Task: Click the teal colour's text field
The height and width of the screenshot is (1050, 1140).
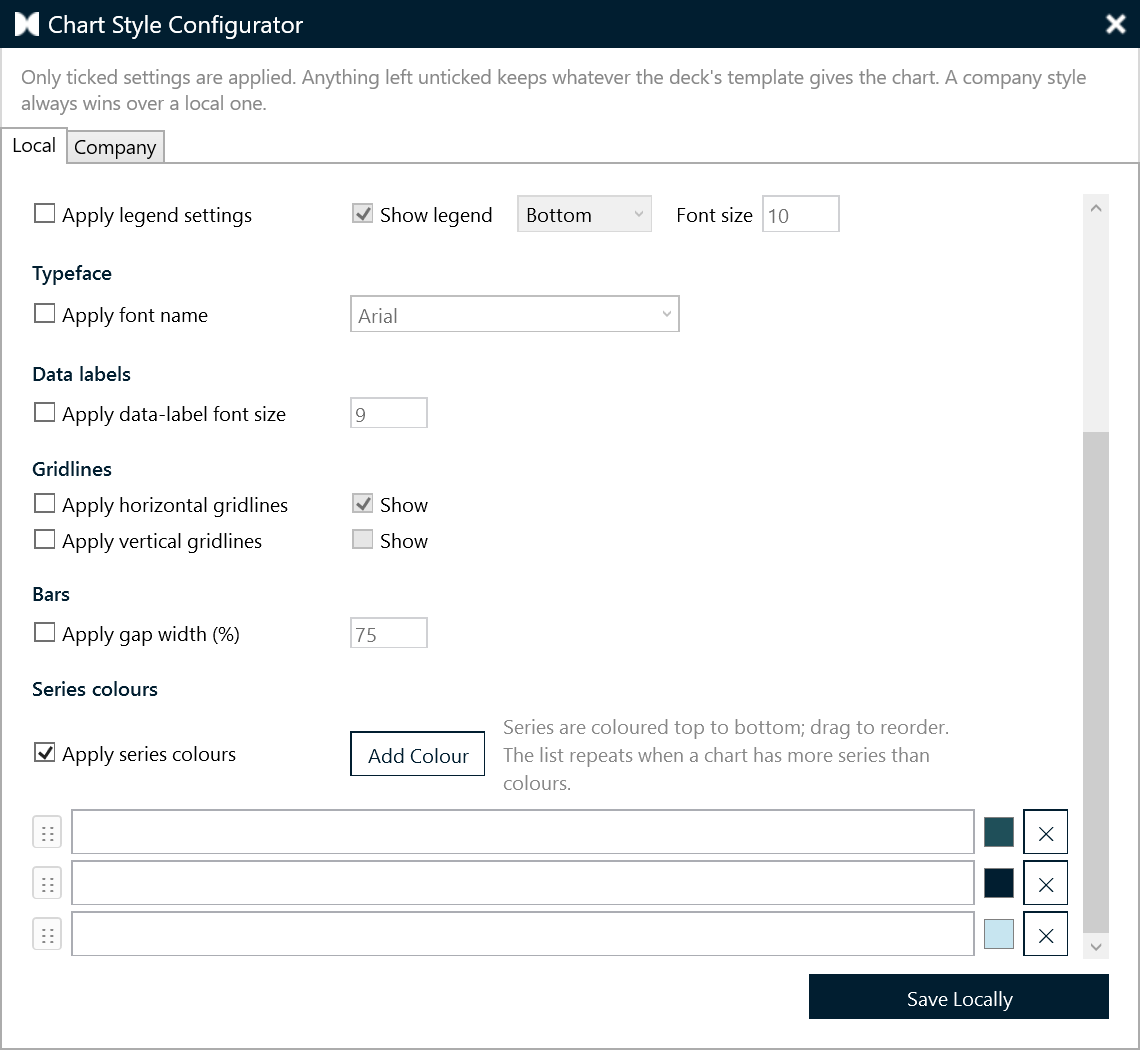Action: (523, 832)
